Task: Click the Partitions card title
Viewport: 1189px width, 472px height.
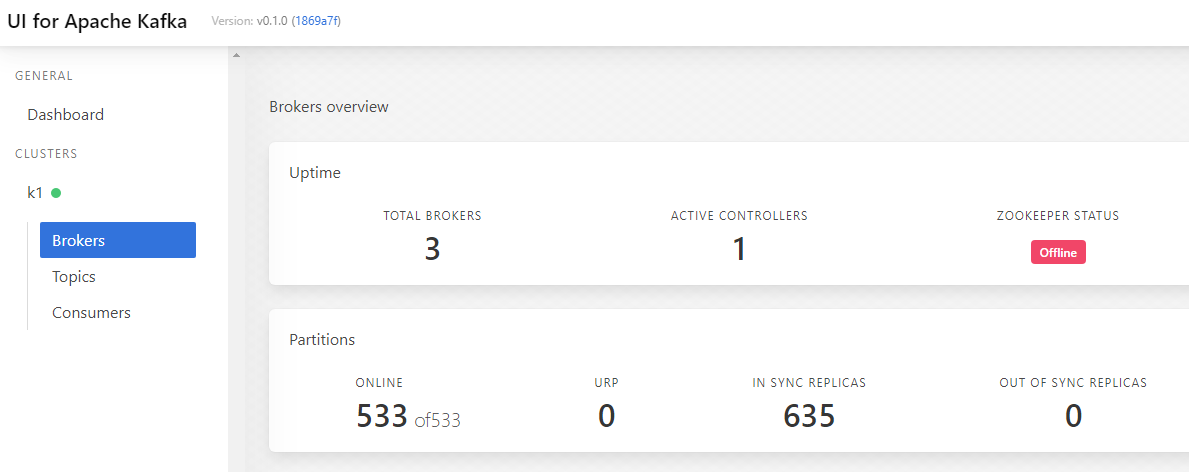Action: tap(322, 340)
